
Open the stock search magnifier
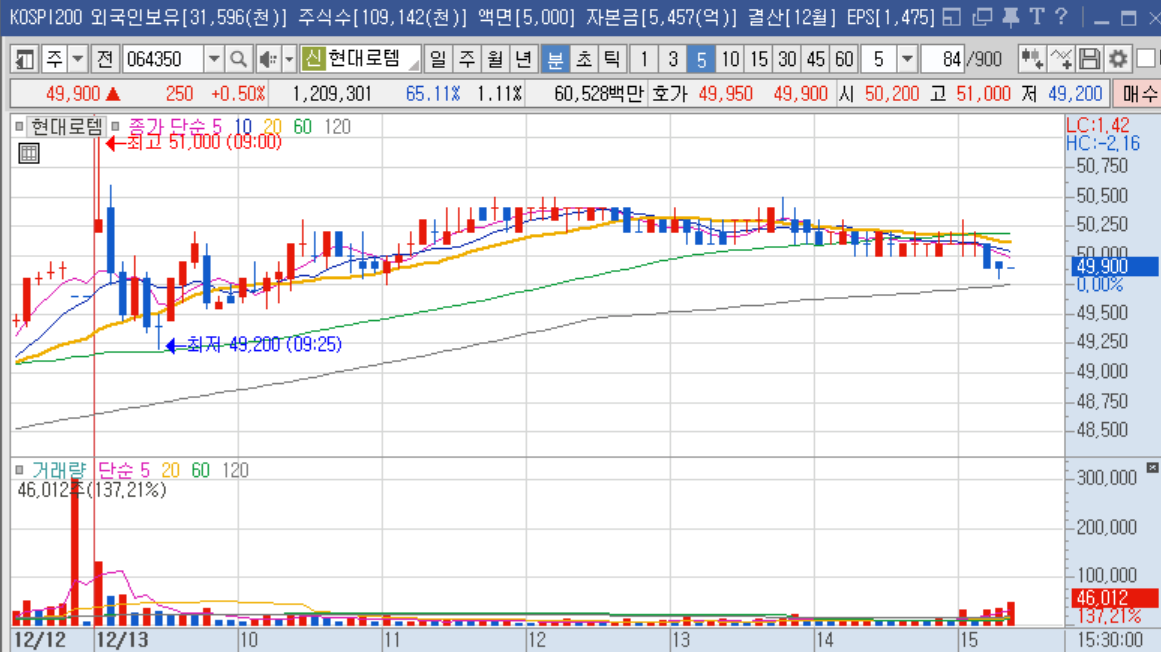pyautogui.click(x=238, y=59)
